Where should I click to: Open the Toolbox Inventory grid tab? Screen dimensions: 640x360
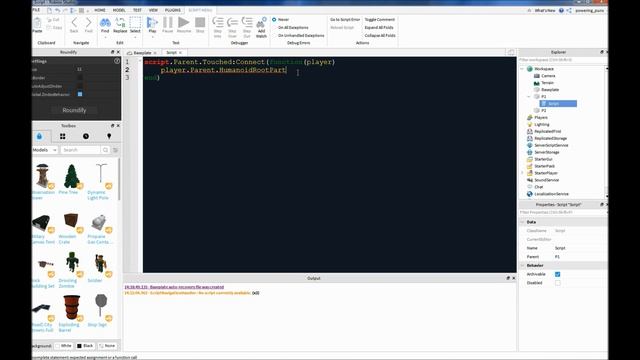click(x=62, y=136)
